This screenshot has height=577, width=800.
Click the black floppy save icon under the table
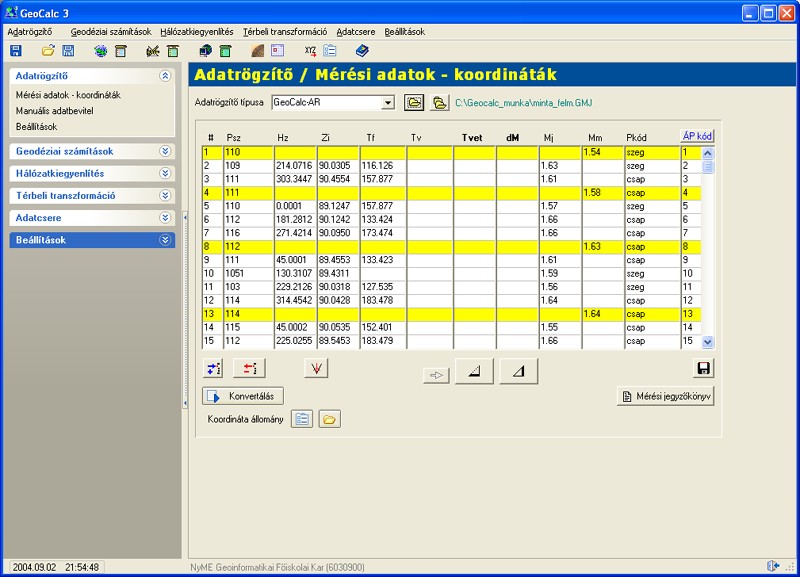704,368
